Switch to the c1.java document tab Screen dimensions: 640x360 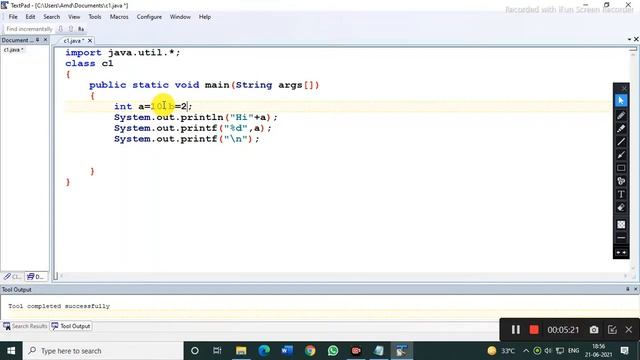click(x=73, y=40)
